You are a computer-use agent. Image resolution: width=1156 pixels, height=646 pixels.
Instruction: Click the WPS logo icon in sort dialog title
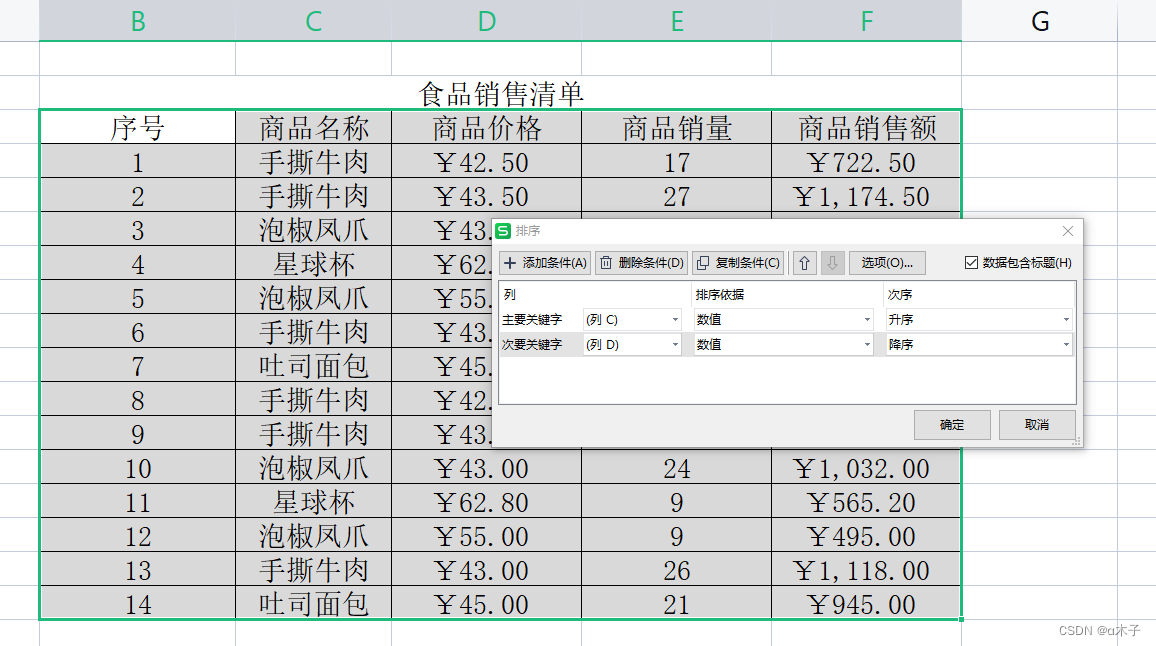(504, 231)
